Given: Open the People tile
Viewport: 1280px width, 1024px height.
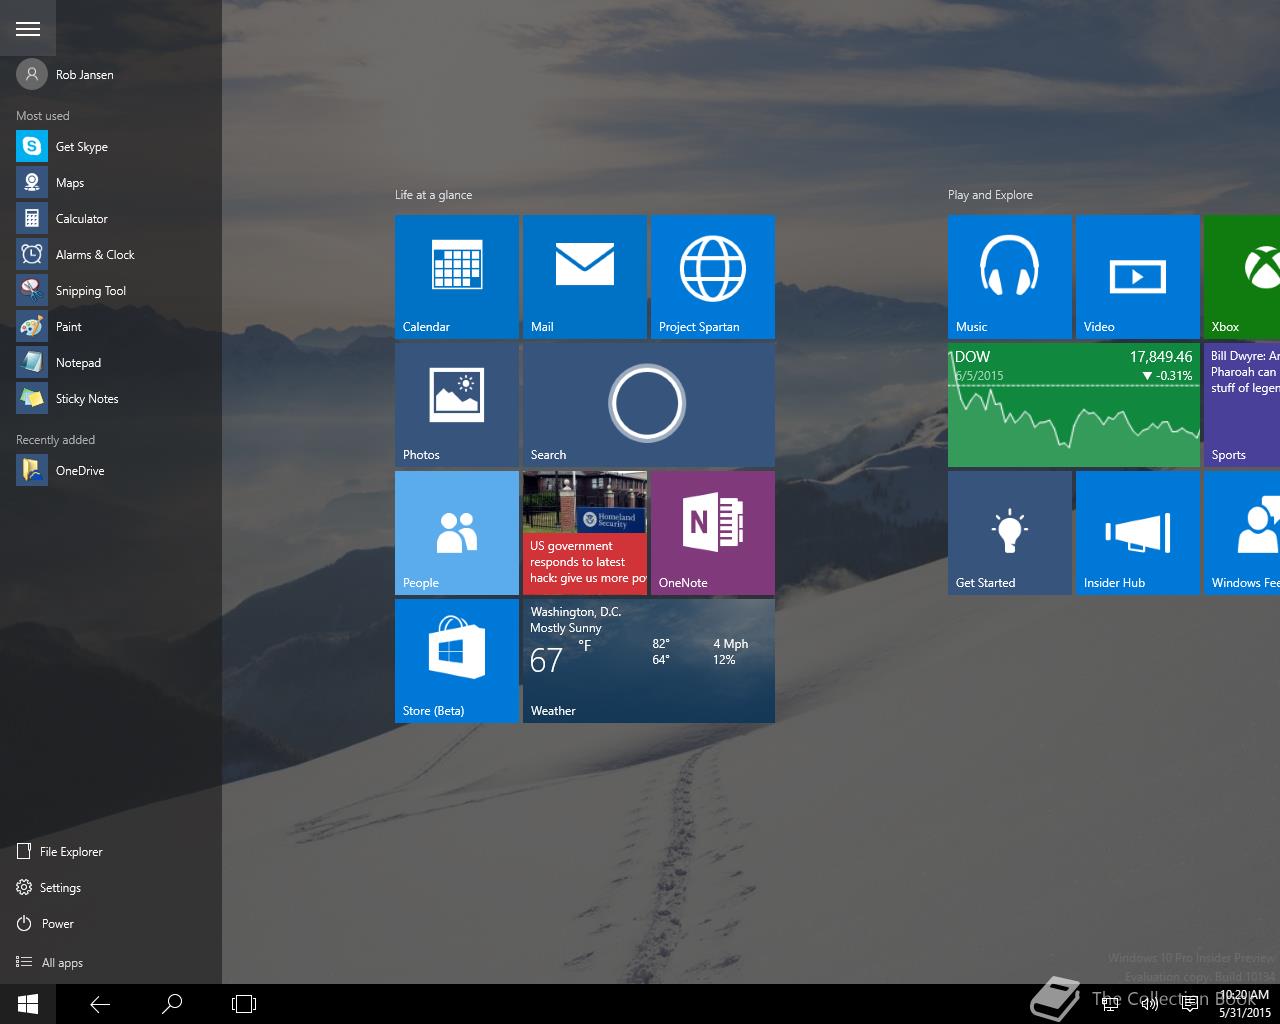Looking at the screenshot, I should tap(457, 533).
